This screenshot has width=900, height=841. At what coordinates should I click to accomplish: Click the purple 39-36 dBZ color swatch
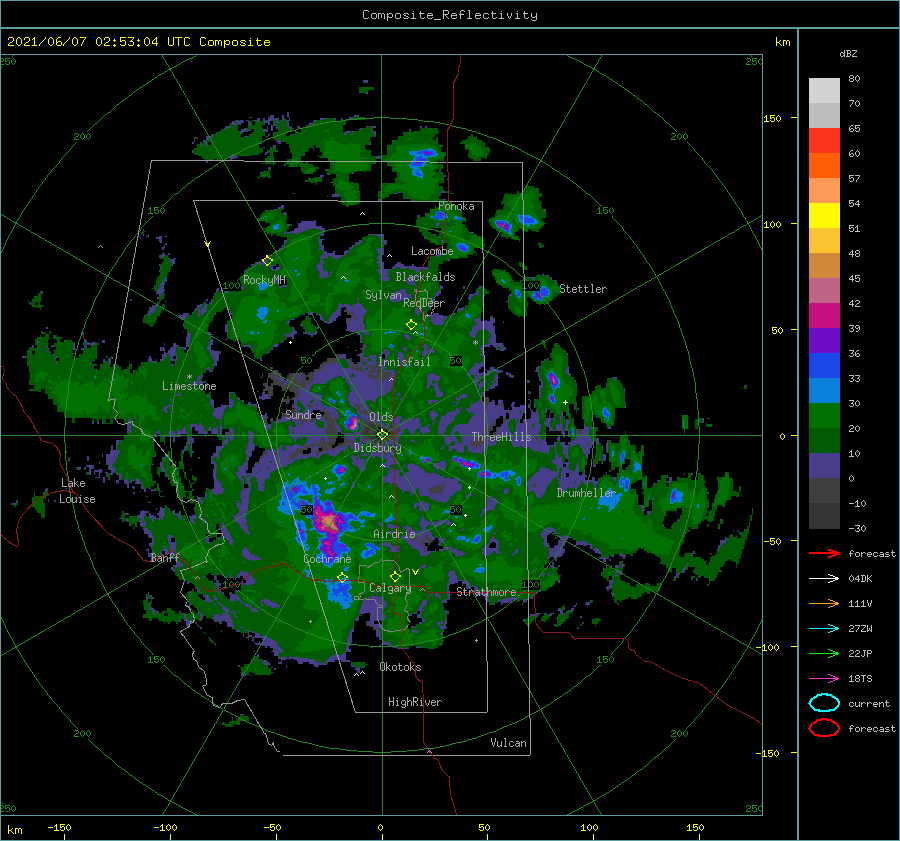pyautogui.click(x=824, y=341)
